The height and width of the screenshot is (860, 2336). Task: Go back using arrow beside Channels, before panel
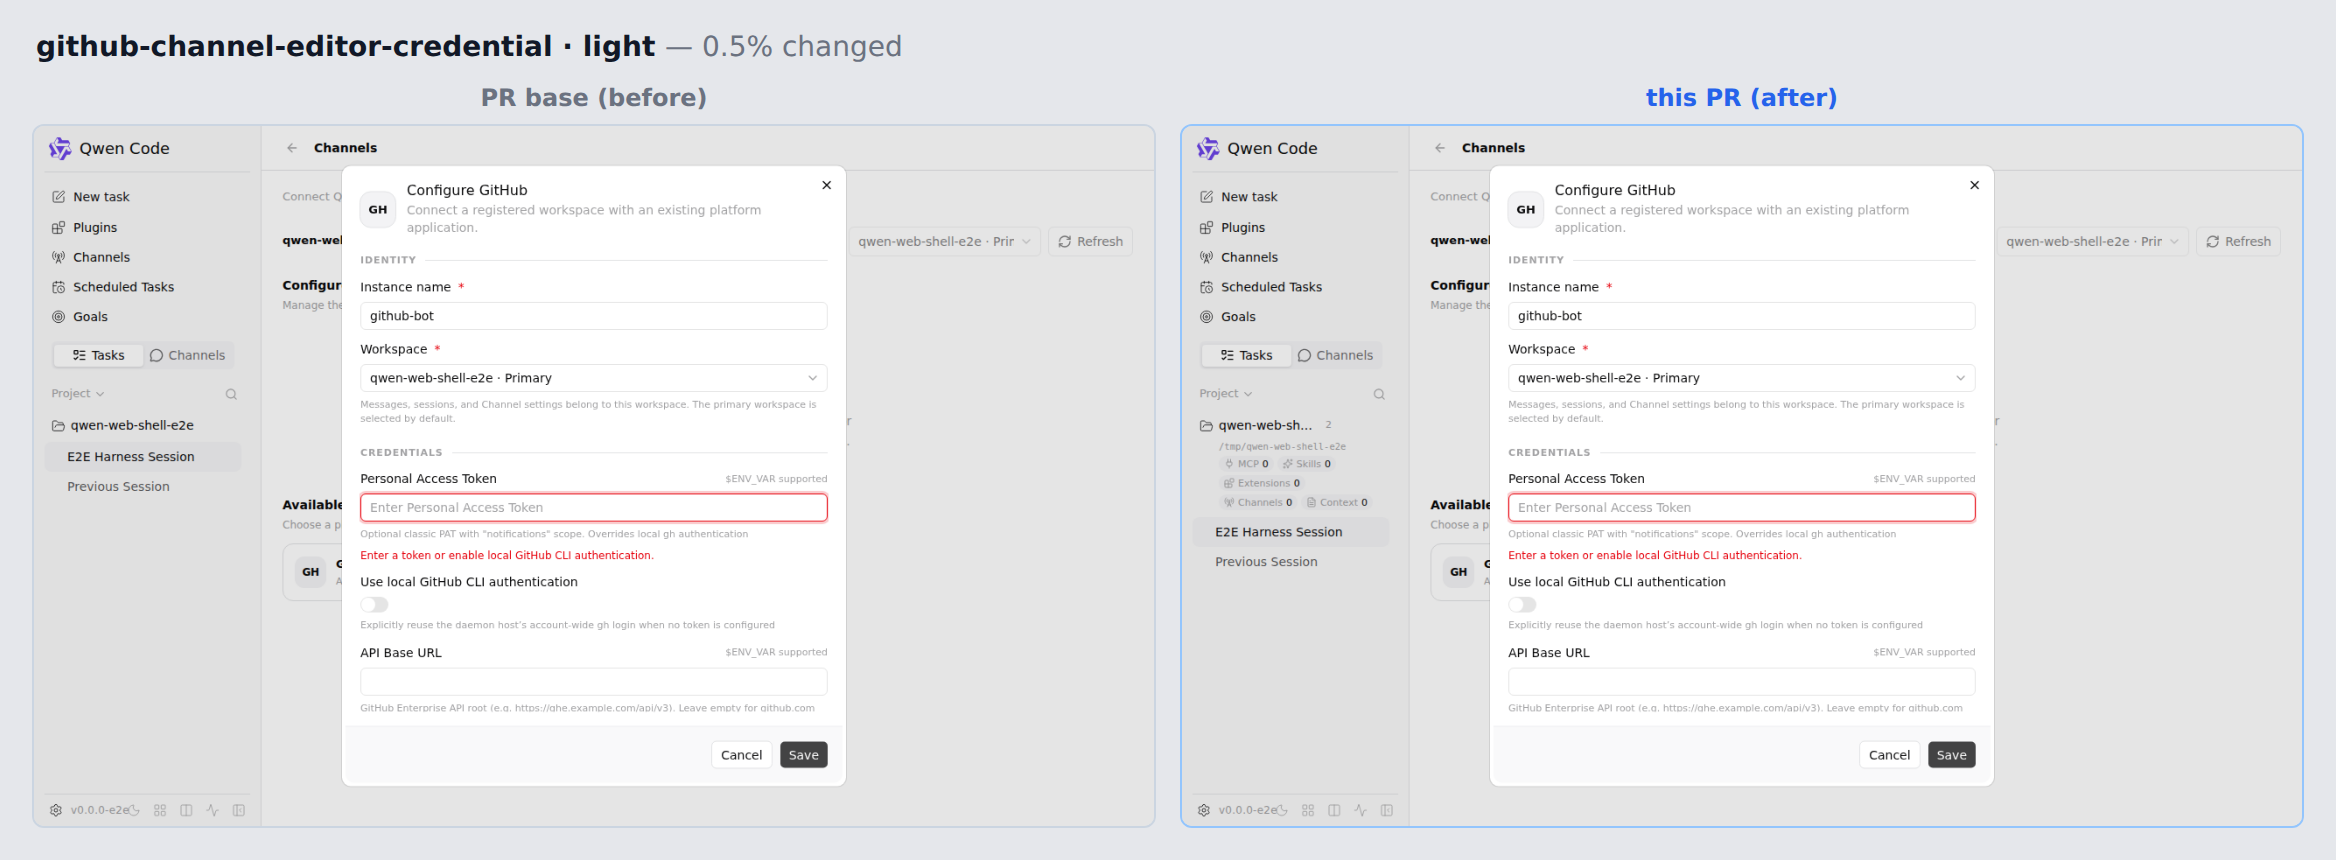coord(292,148)
